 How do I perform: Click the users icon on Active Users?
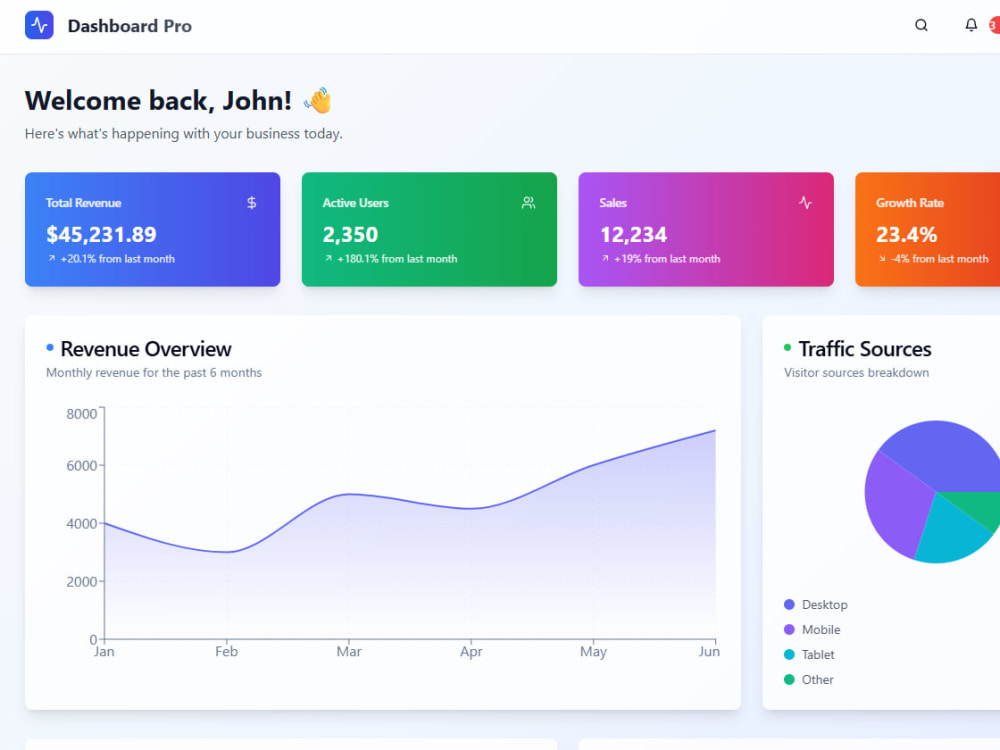528,203
